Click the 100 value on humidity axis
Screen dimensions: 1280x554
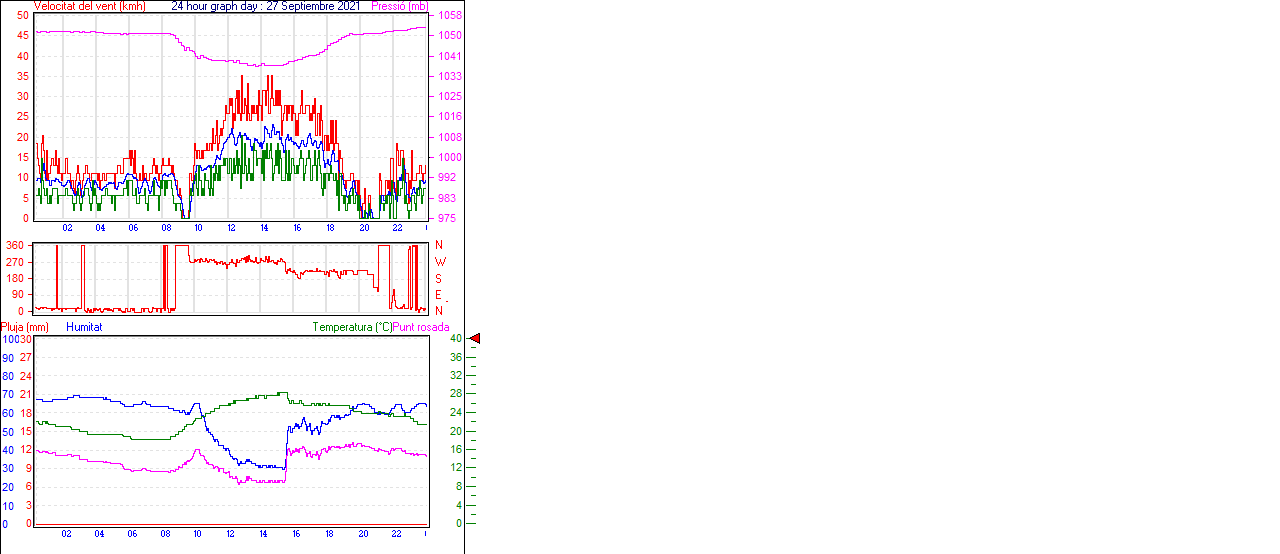[x=9, y=339]
